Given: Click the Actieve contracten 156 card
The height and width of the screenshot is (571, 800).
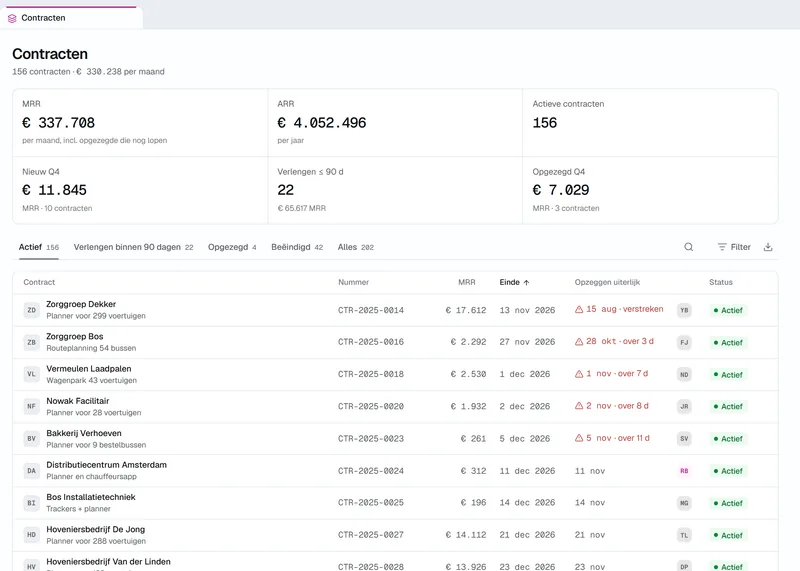Looking at the screenshot, I should [x=650, y=122].
